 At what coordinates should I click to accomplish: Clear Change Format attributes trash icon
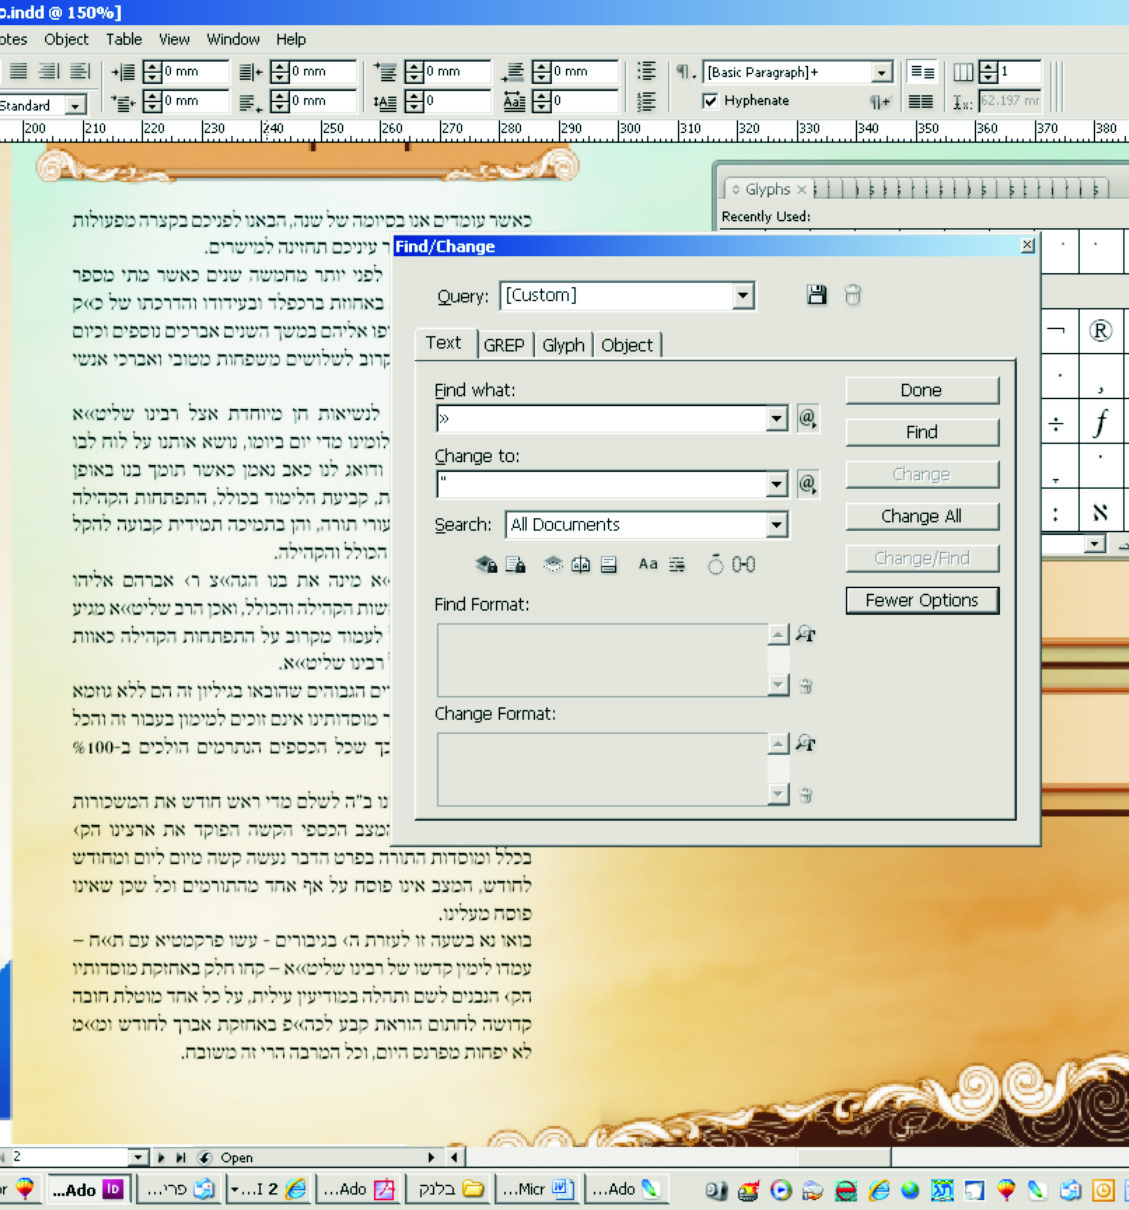click(x=806, y=795)
